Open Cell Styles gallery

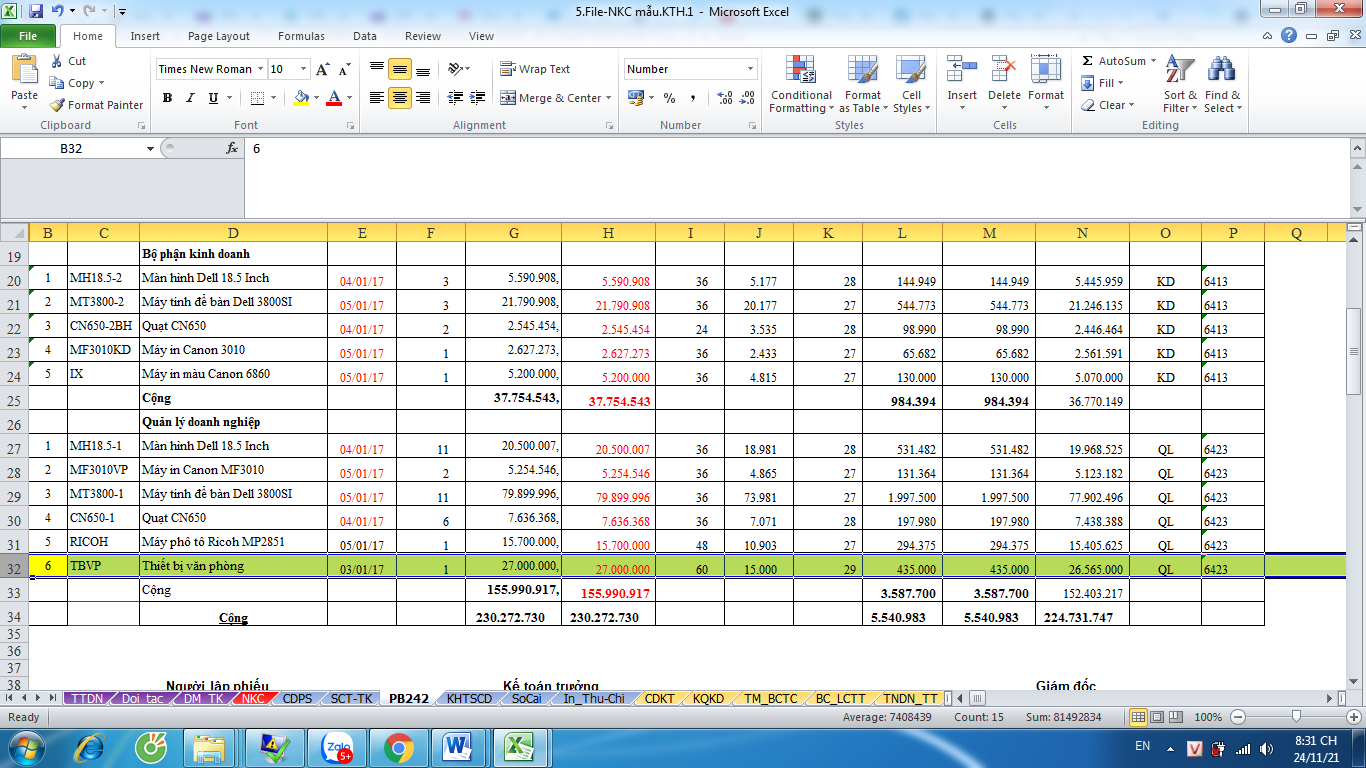pyautogui.click(x=910, y=84)
